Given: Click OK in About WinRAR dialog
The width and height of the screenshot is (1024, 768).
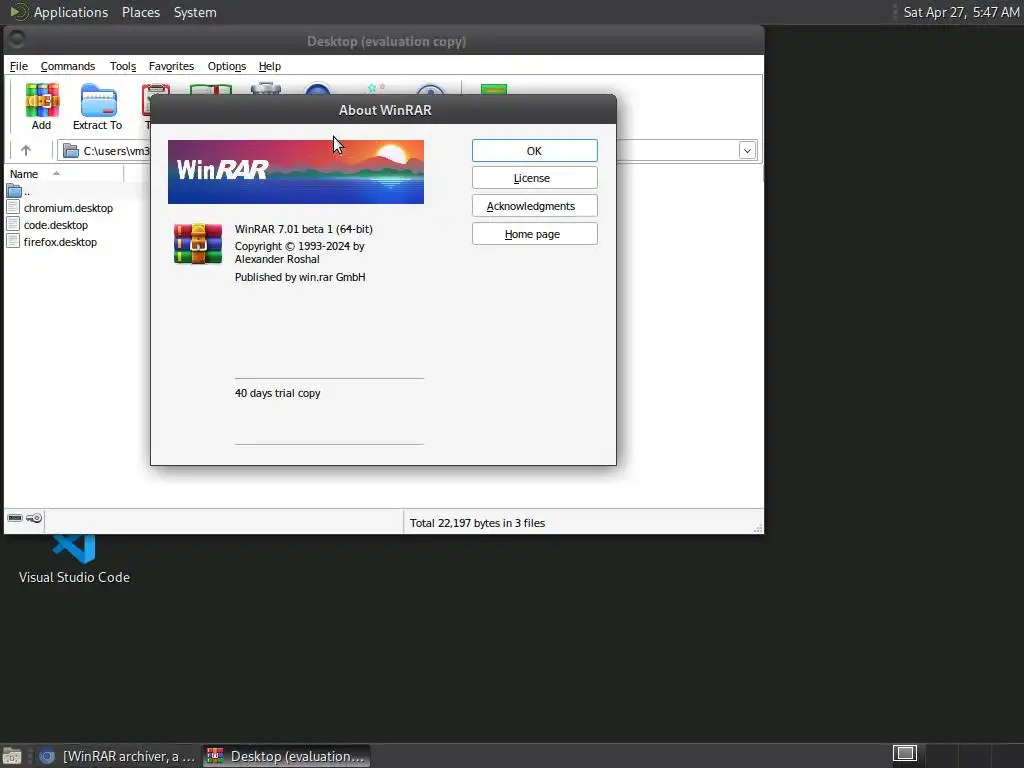Looking at the screenshot, I should (x=534, y=151).
